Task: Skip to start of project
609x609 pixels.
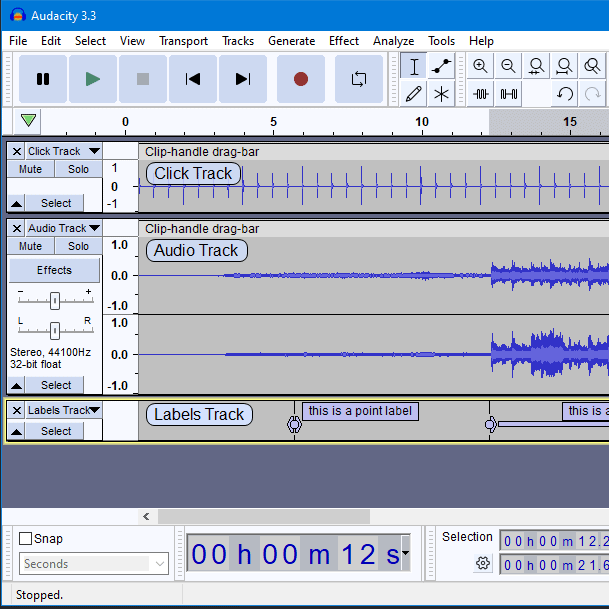Action: coord(193,79)
